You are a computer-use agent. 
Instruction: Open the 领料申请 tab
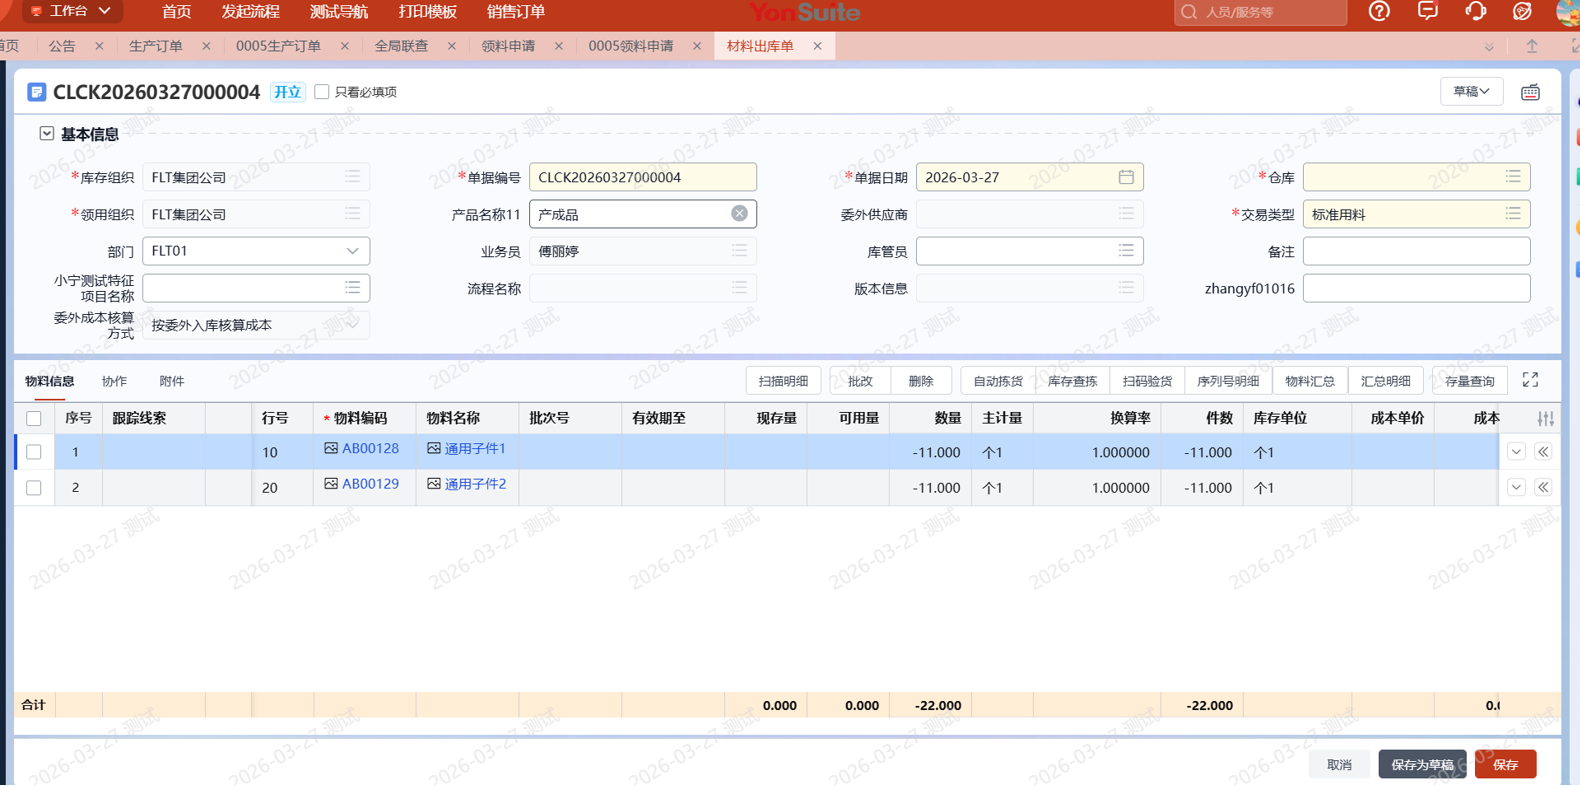pyautogui.click(x=508, y=46)
